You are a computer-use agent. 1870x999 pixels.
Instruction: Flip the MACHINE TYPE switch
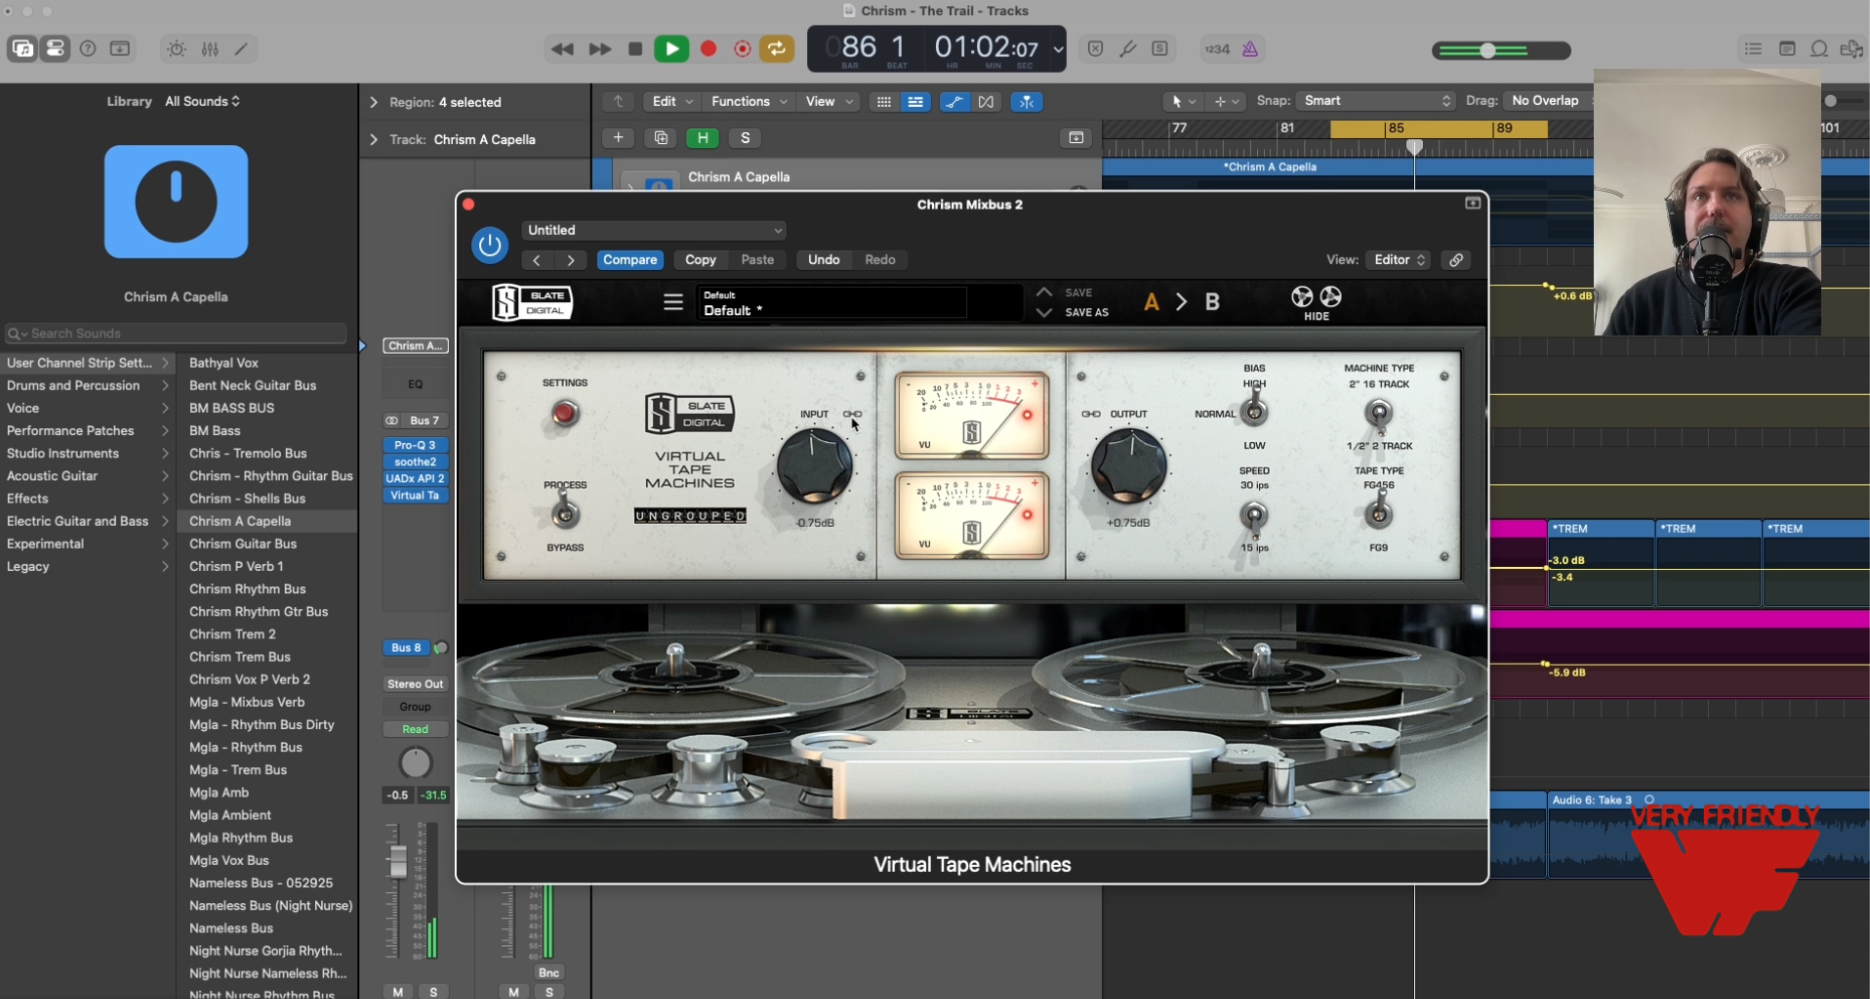pyautogui.click(x=1379, y=412)
